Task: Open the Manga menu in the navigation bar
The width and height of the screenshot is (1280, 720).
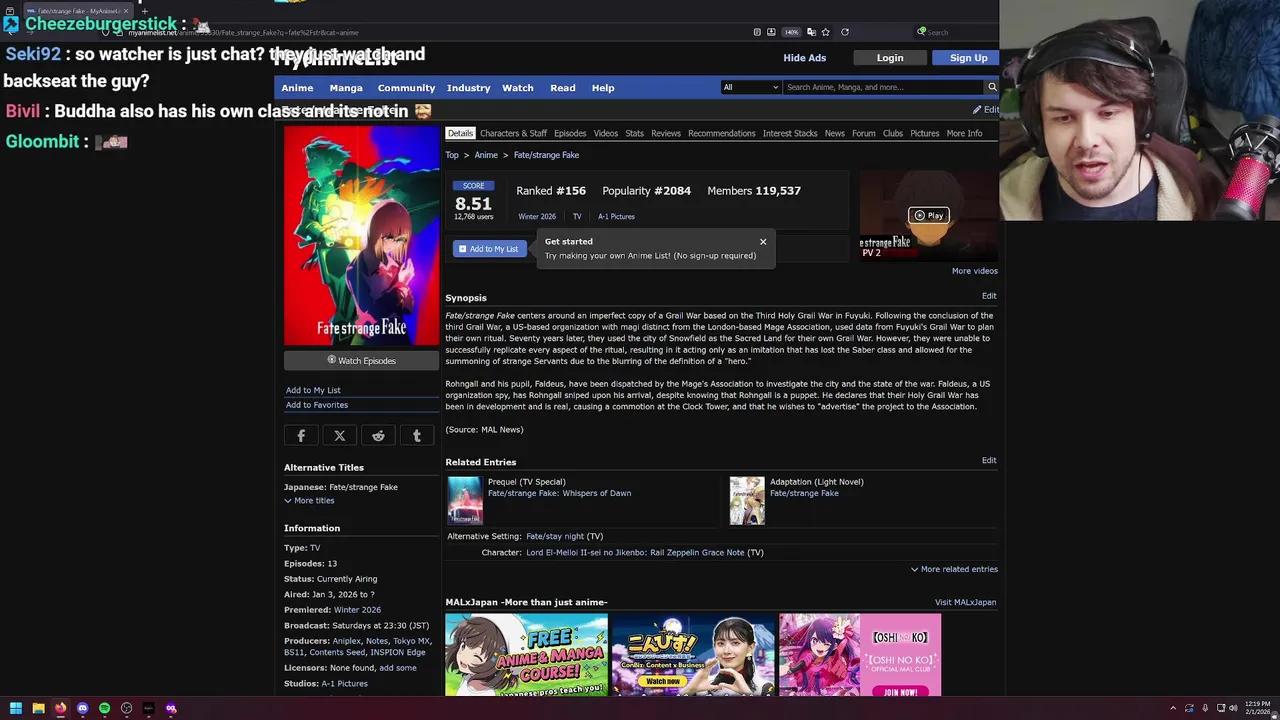Action: (x=346, y=88)
